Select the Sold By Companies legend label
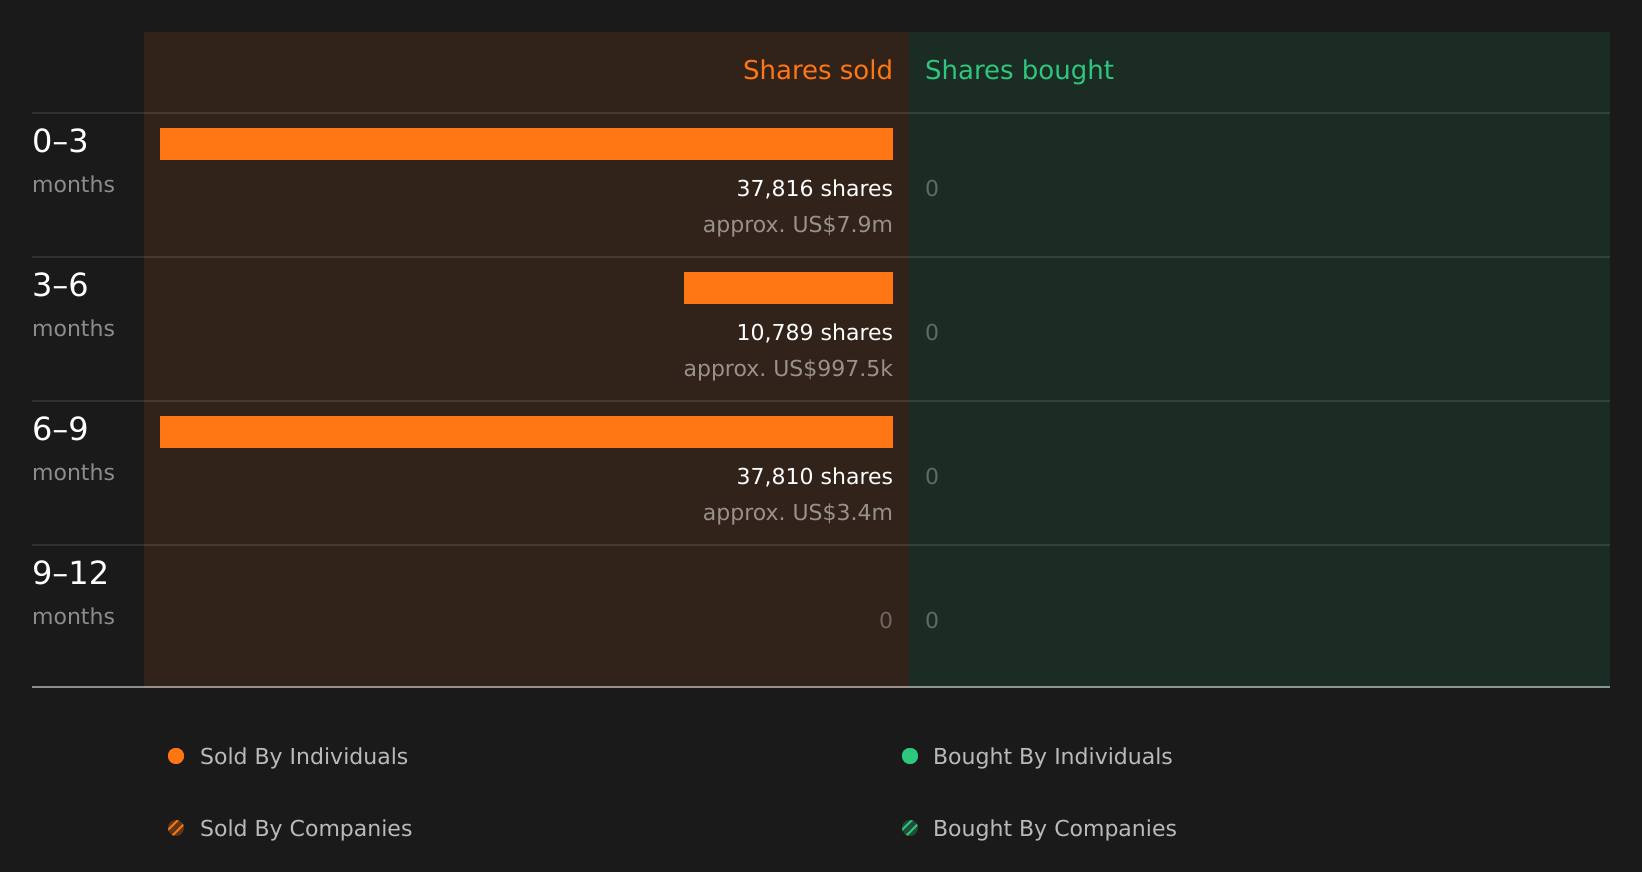Image resolution: width=1642 pixels, height=872 pixels. click(x=306, y=829)
